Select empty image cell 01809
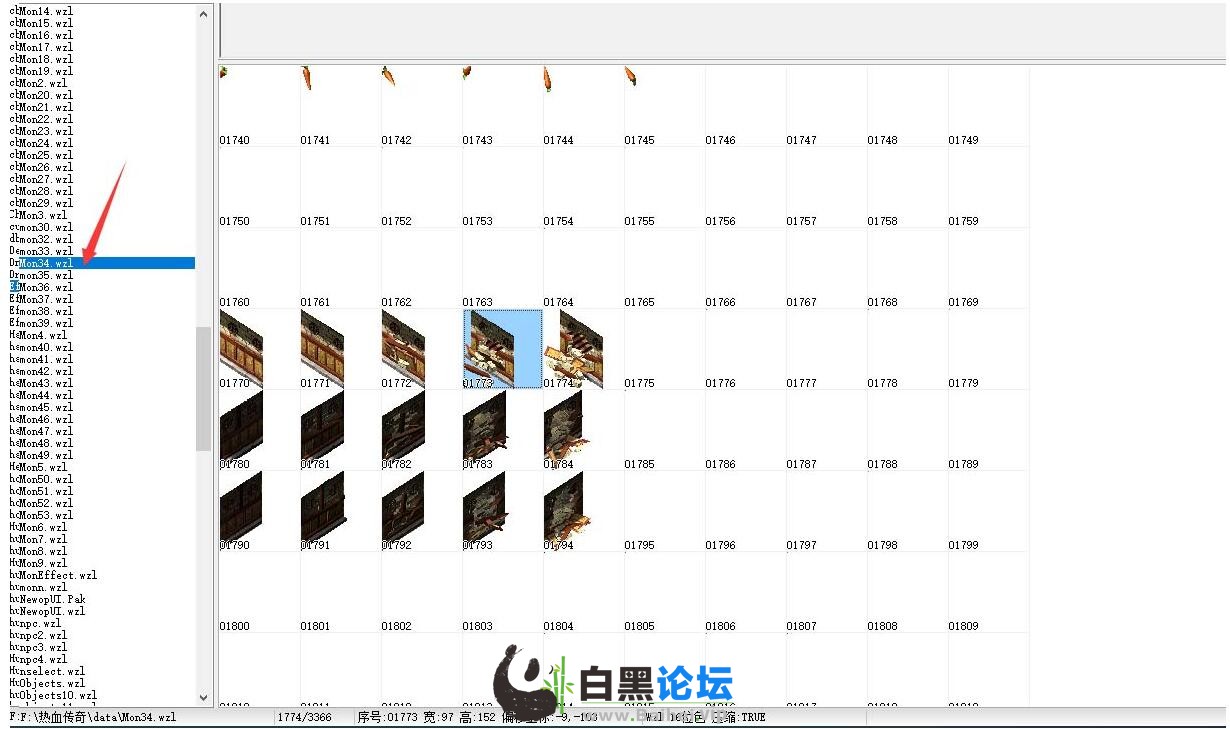Image resolution: width=1230 pixels, height=729 pixels. tap(988, 592)
